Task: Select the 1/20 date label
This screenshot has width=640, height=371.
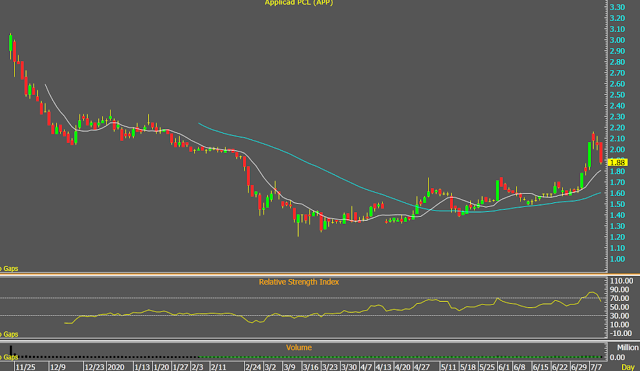Action: pyautogui.click(x=161, y=367)
